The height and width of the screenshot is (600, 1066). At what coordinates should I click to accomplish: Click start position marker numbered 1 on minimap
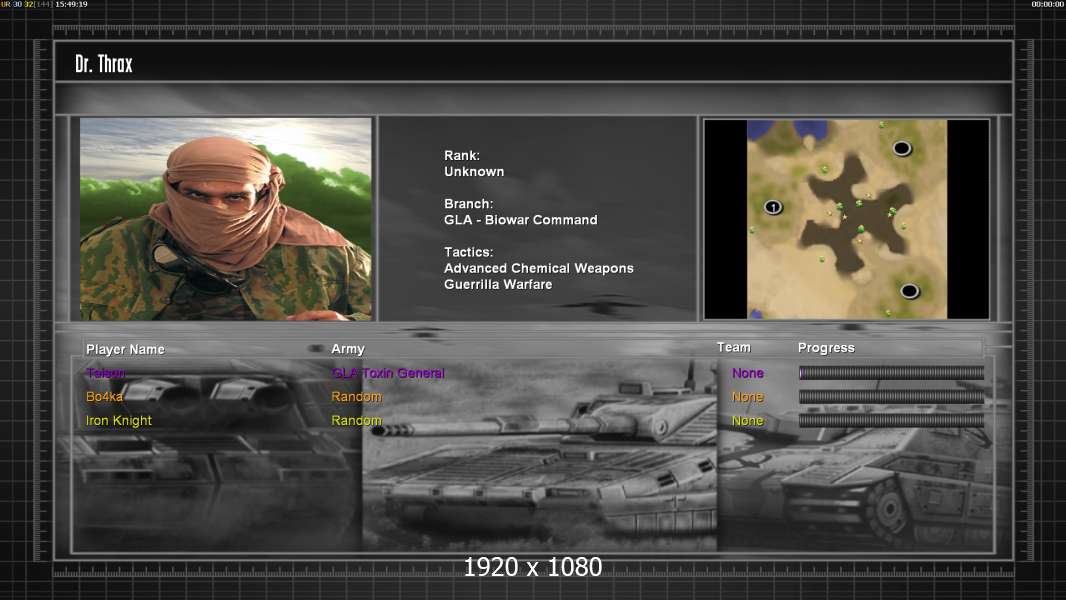point(773,207)
